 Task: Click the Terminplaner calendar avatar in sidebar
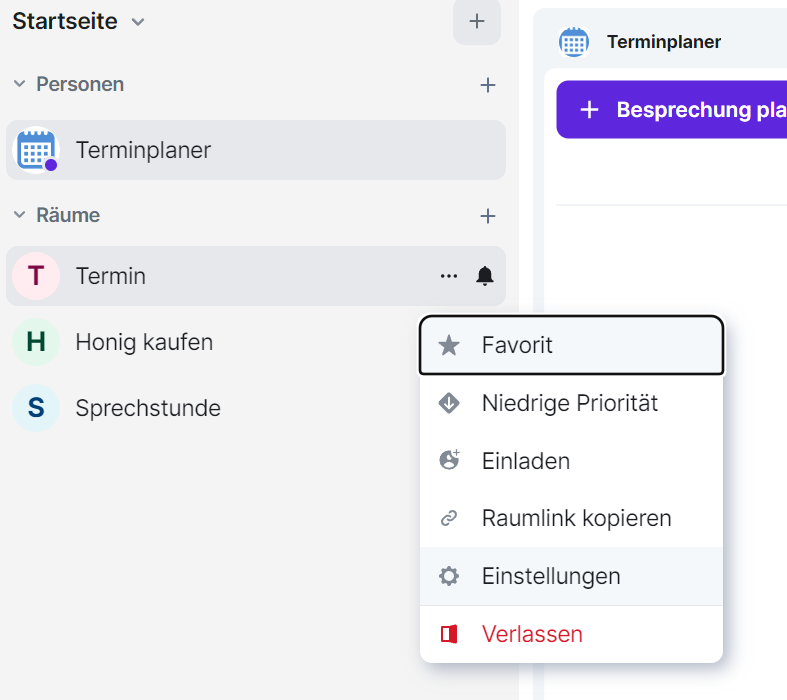[x=36, y=150]
